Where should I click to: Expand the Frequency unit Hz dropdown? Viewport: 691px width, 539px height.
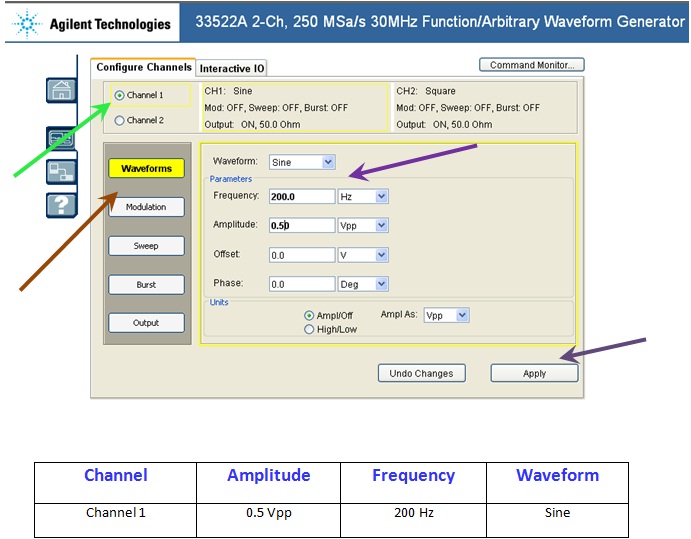click(381, 197)
